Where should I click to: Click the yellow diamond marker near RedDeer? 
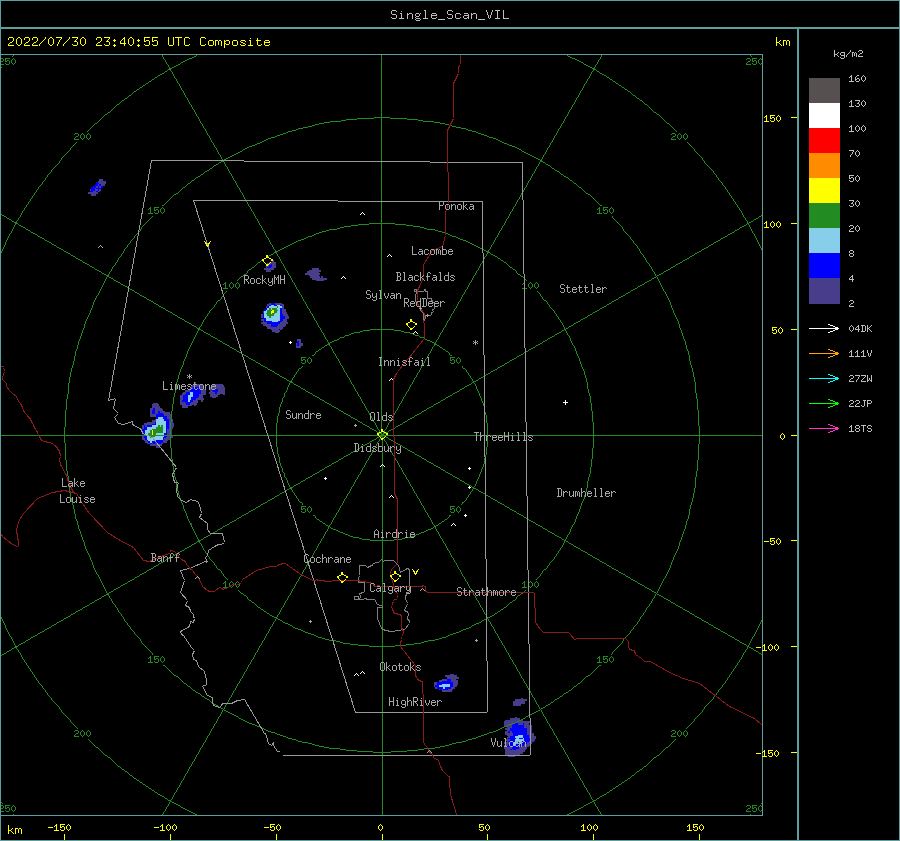(x=411, y=324)
